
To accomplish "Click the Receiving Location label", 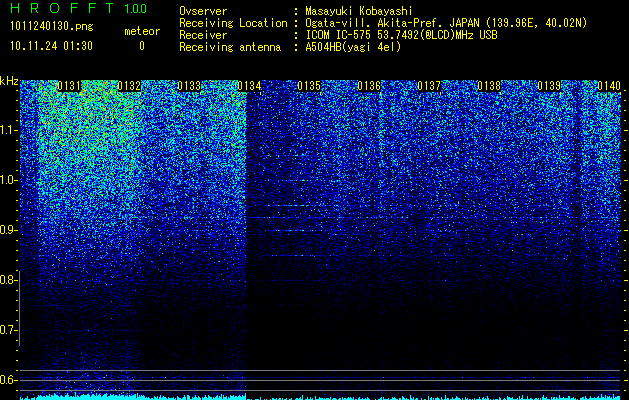I will [x=233, y=23].
